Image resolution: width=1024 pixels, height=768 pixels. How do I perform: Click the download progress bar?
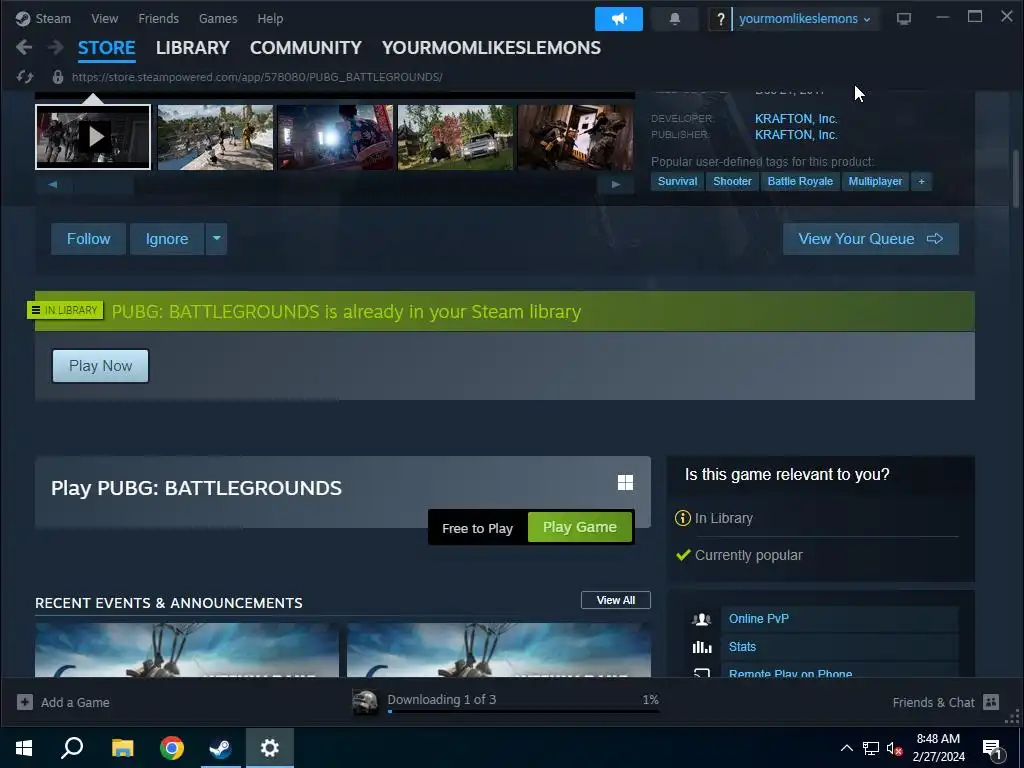coord(523,711)
